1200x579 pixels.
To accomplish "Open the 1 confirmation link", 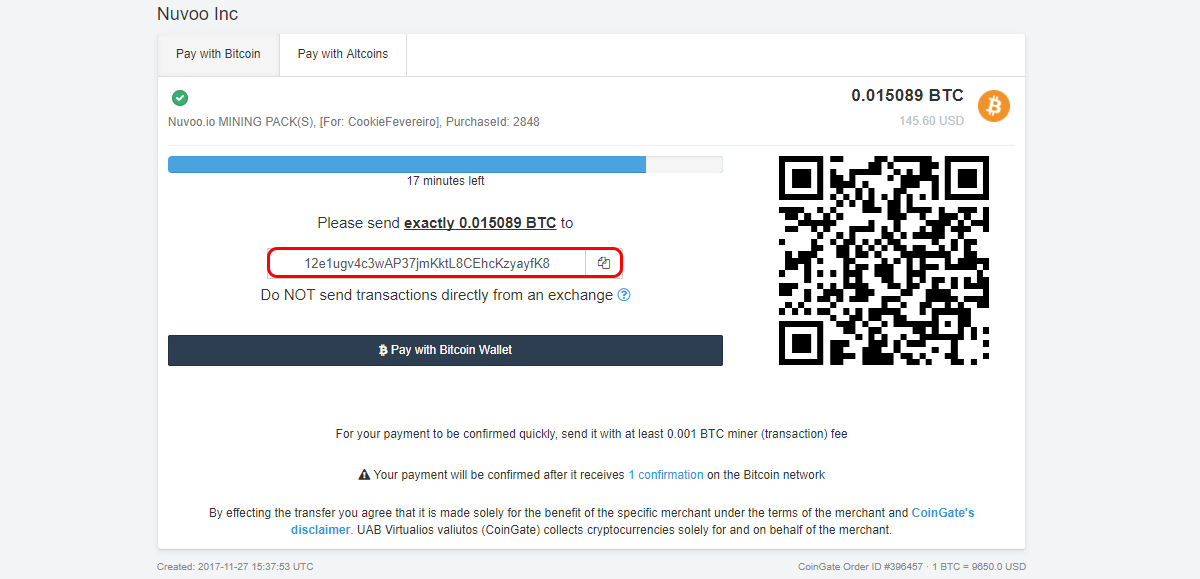I will [x=666, y=475].
